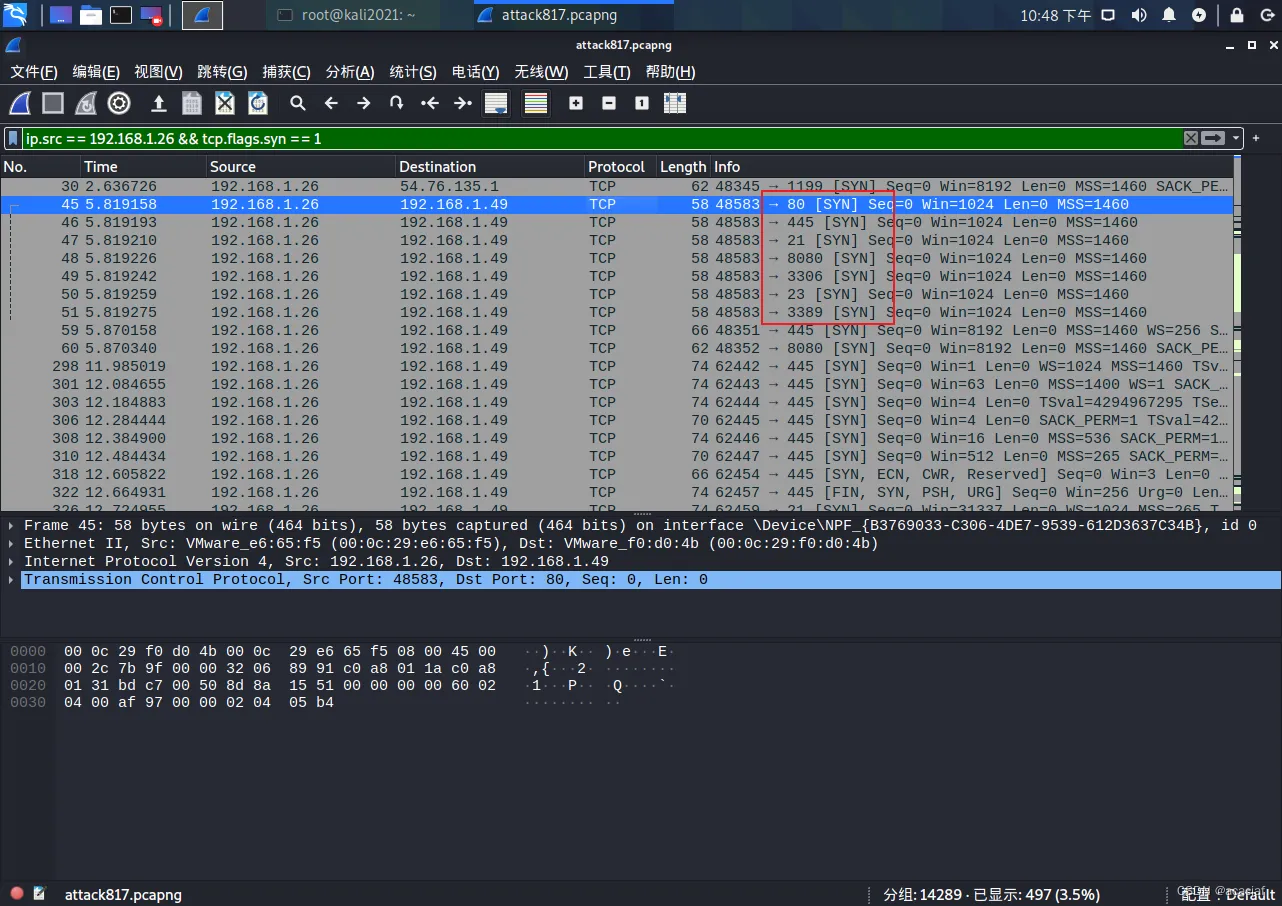1282x906 pixels.
Task: Expand the Frame 45 details row
Action: pyautogui.click(x=11, y=525)
